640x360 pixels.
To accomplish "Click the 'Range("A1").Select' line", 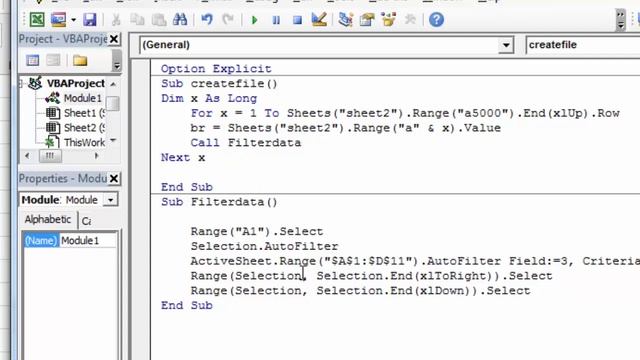I will click(256, 231).
